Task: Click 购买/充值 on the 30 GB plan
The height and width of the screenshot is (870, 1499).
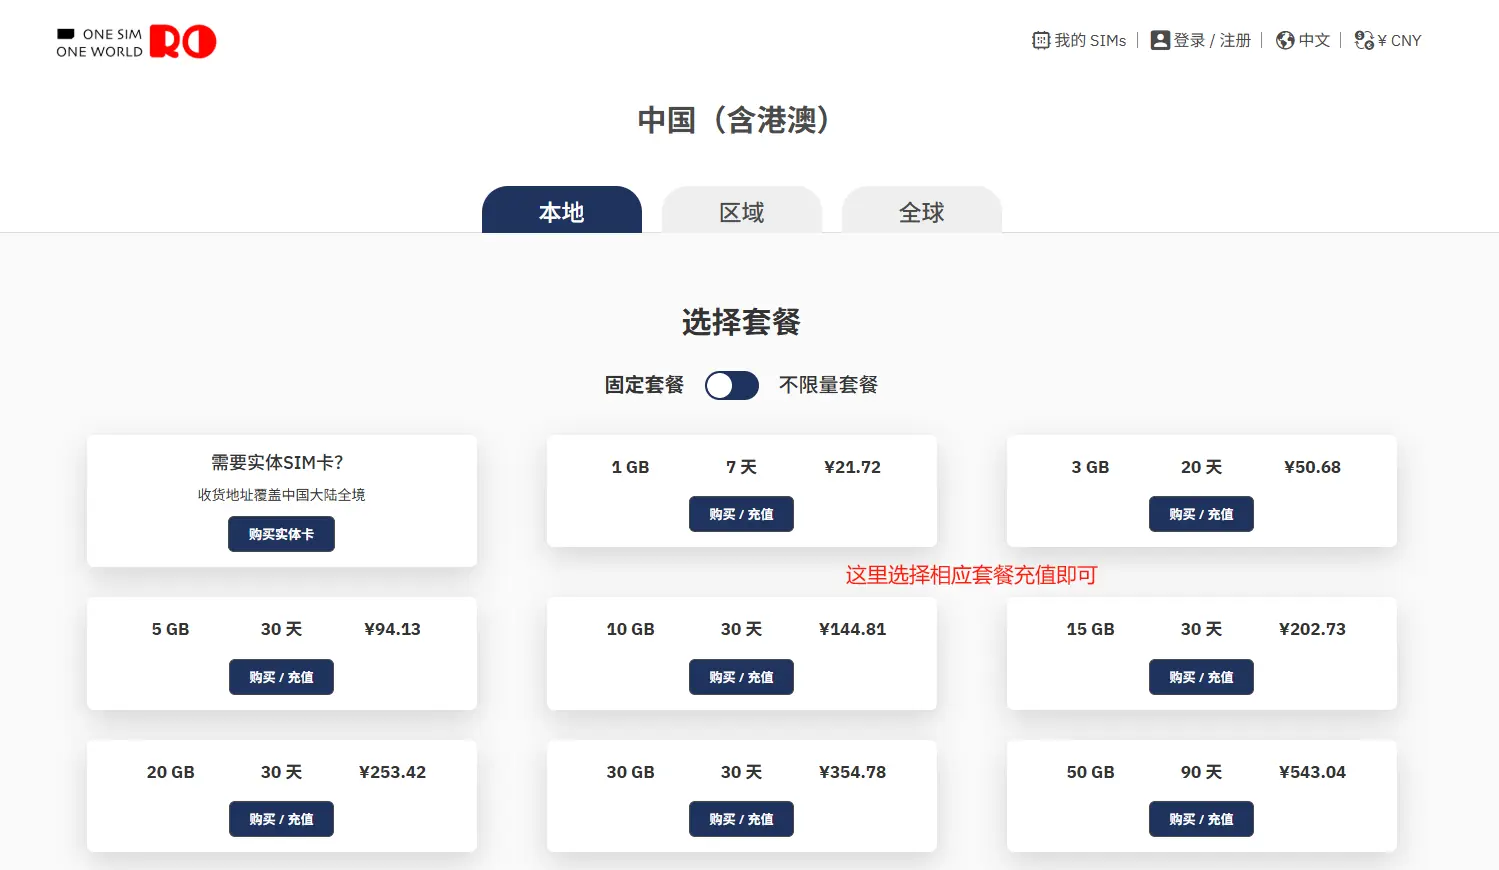Action: pyautogui.click(x=741, y=819)
